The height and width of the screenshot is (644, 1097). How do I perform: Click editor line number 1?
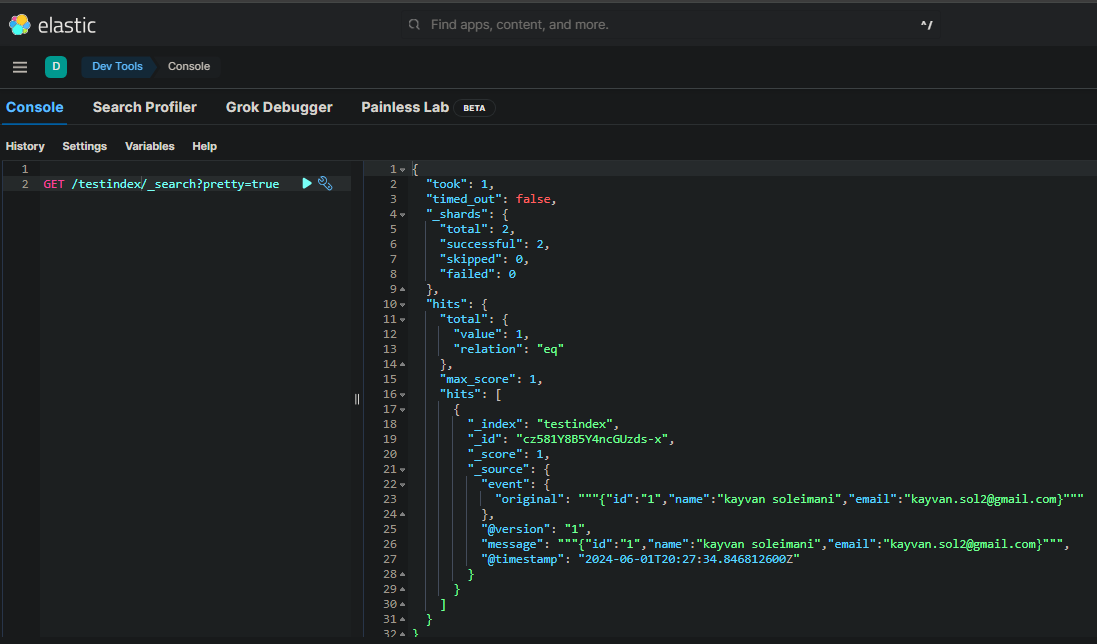tap(24, 169)
